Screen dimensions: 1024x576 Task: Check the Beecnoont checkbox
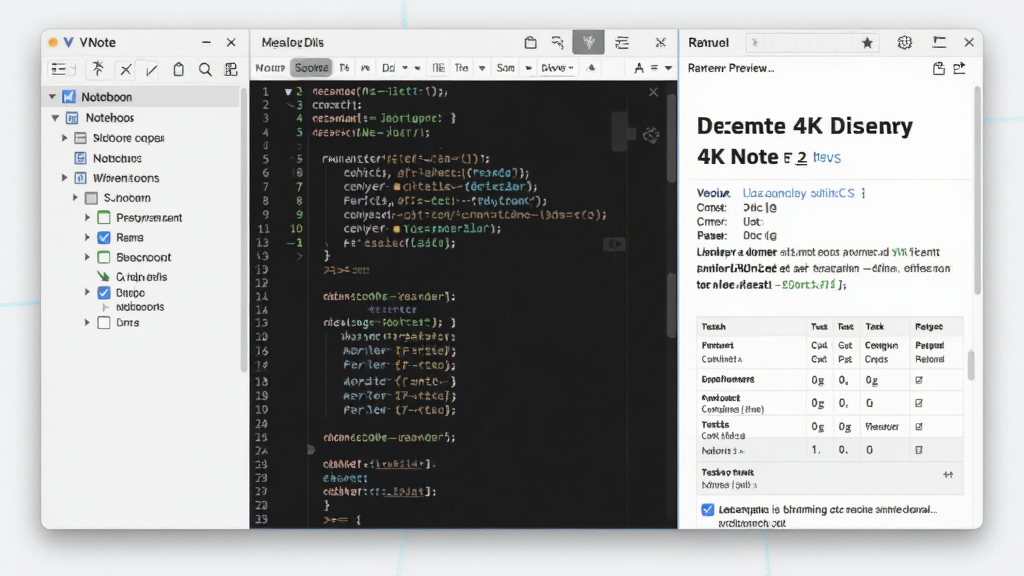[x=104, y=257]
